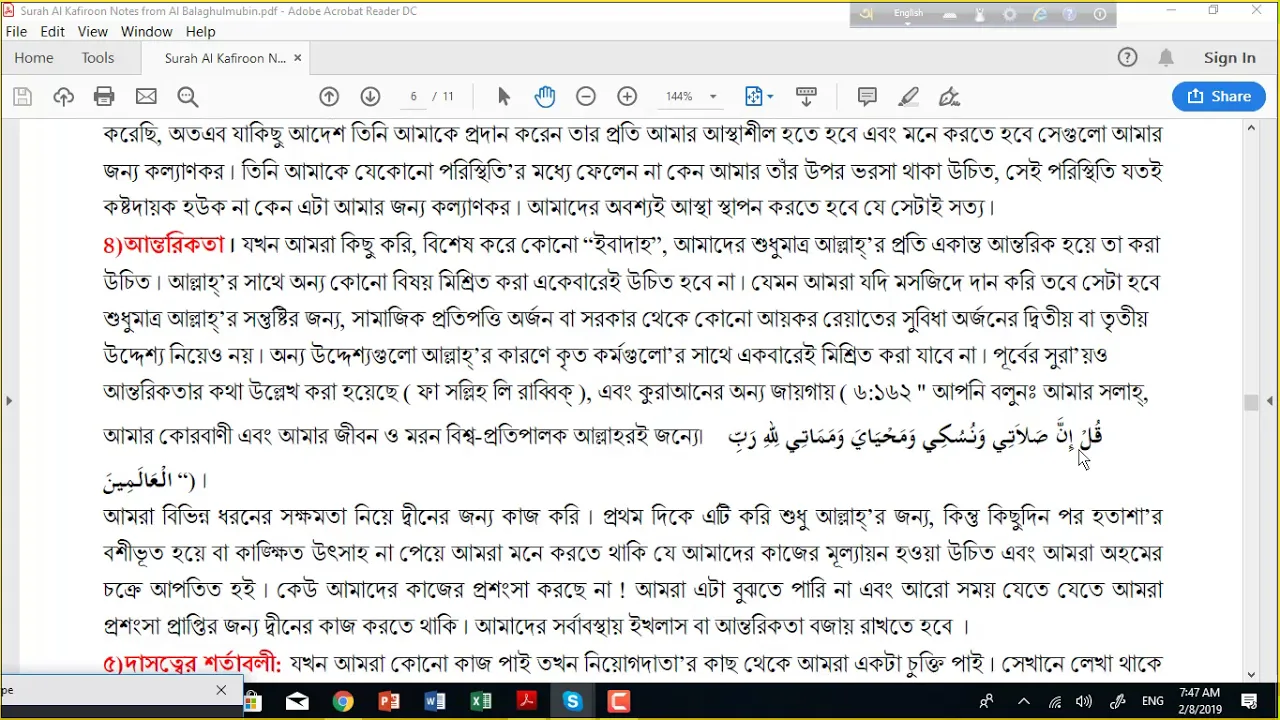Switch to the Tools tab
The width and height of the screenshot is (1280, 720).
pyautogui.click(x=98, y=58)
